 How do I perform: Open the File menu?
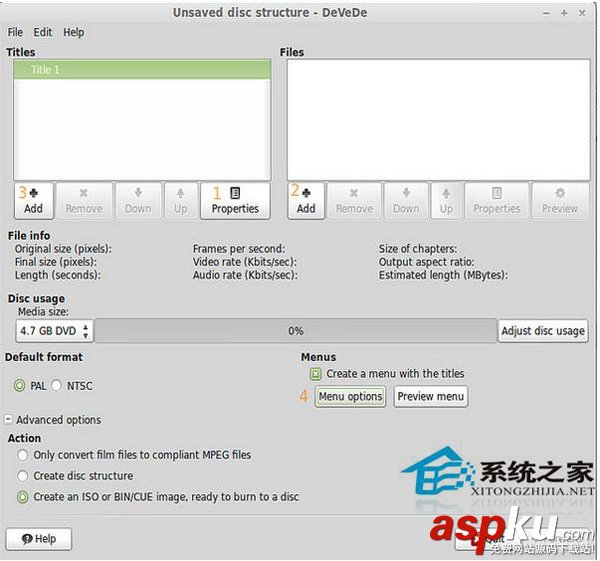15,32
